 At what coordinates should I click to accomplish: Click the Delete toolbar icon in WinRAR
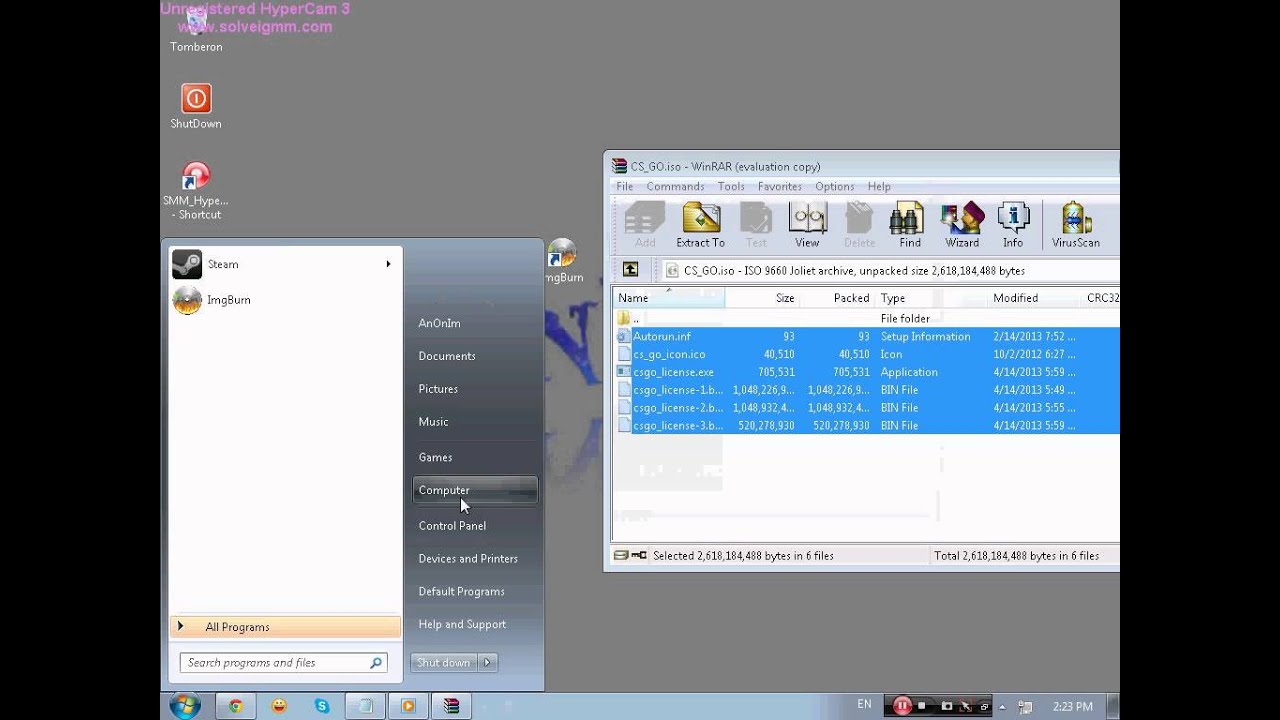point(859,225)
